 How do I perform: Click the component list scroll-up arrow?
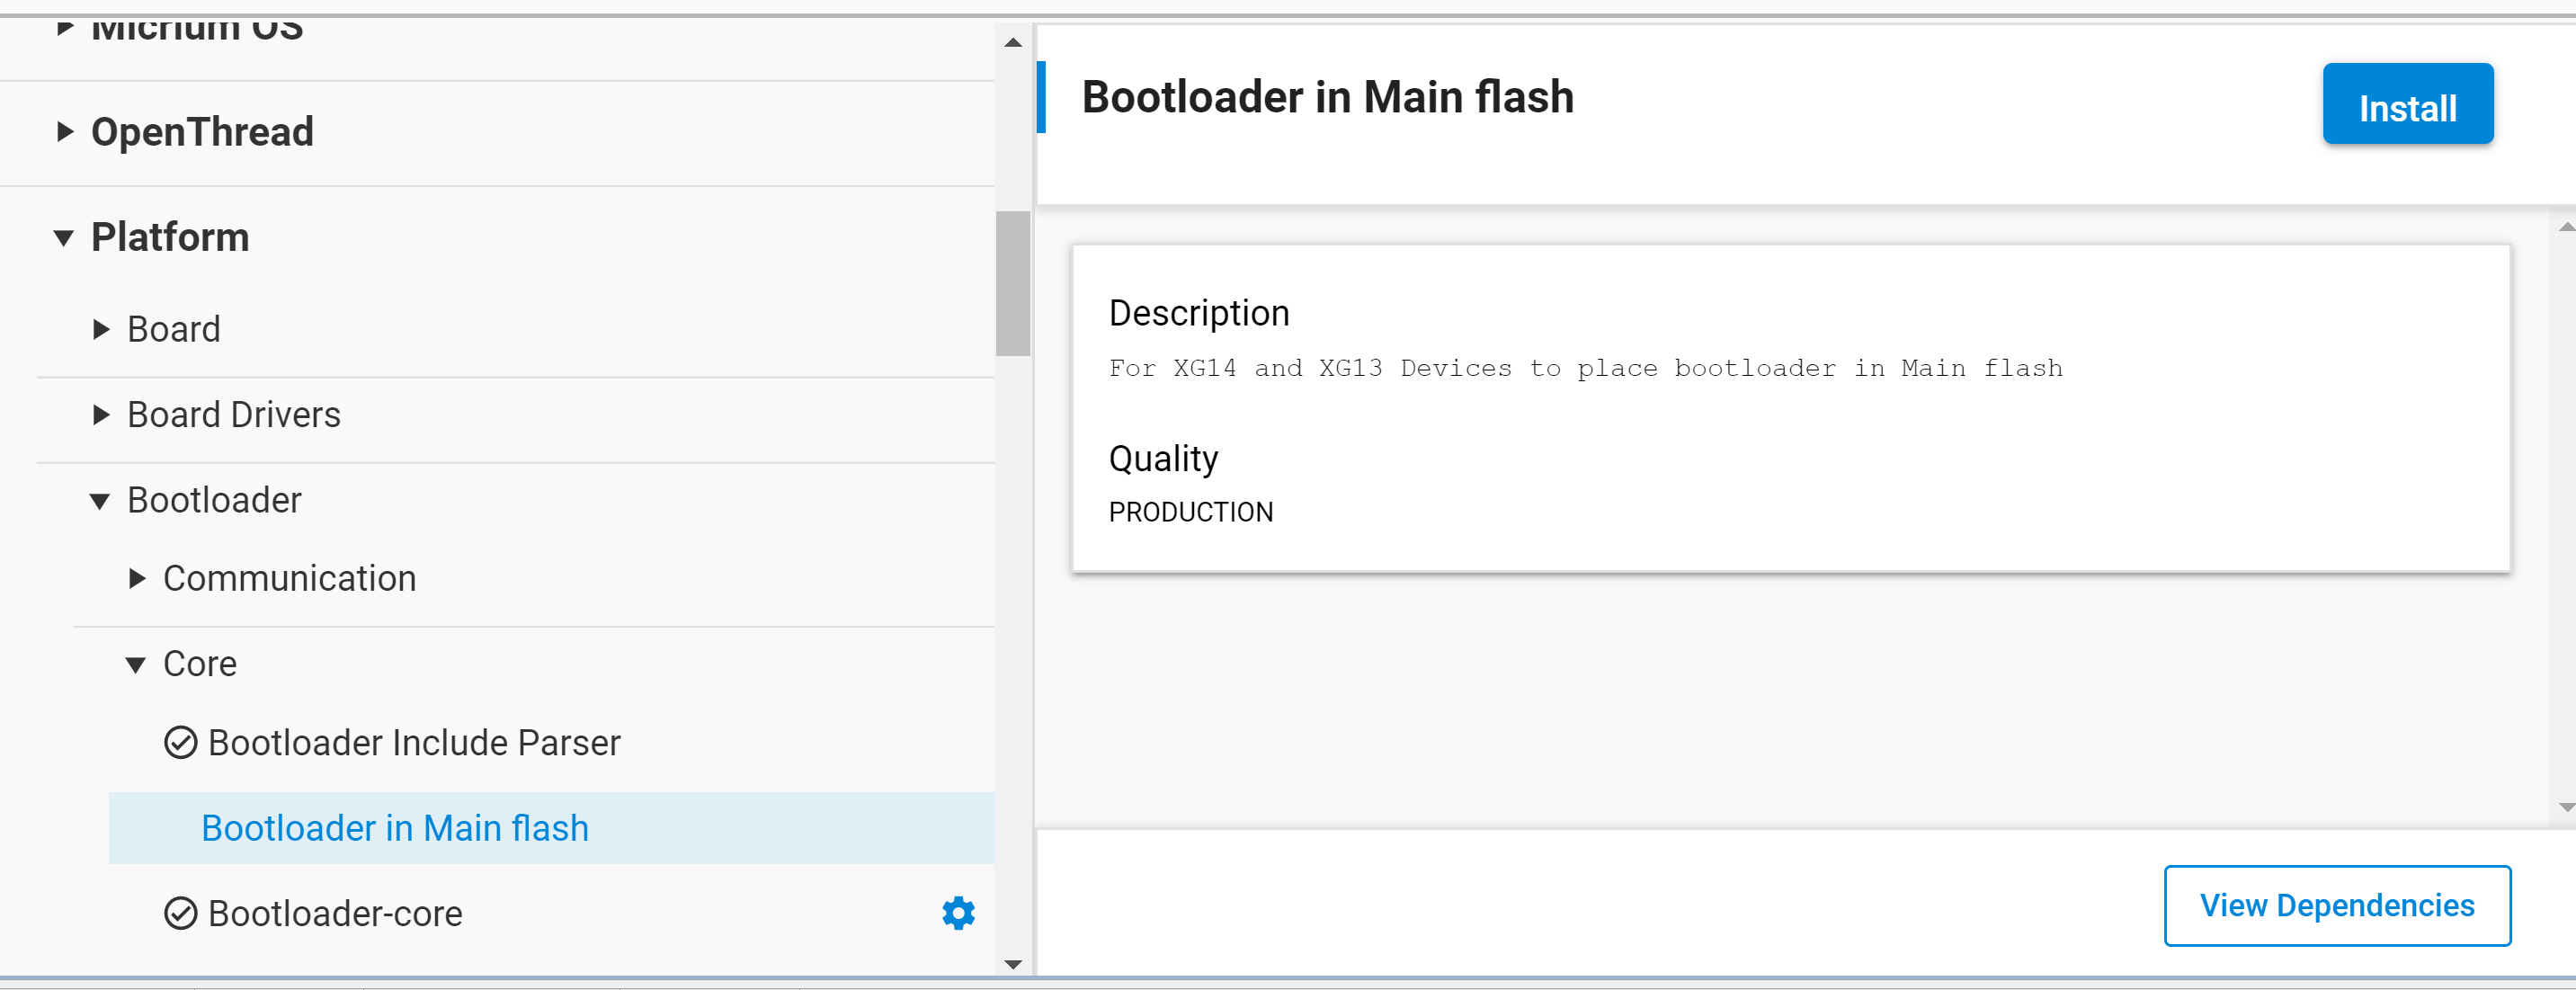pos(1012,43)
